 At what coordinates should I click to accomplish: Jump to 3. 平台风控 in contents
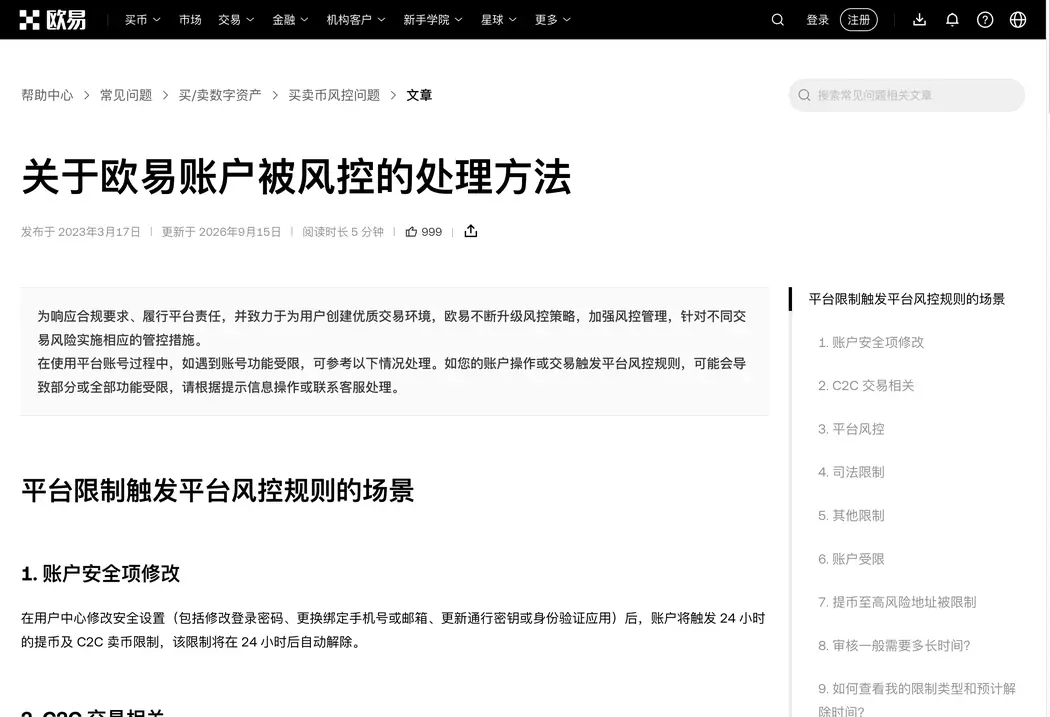[851, 429]
